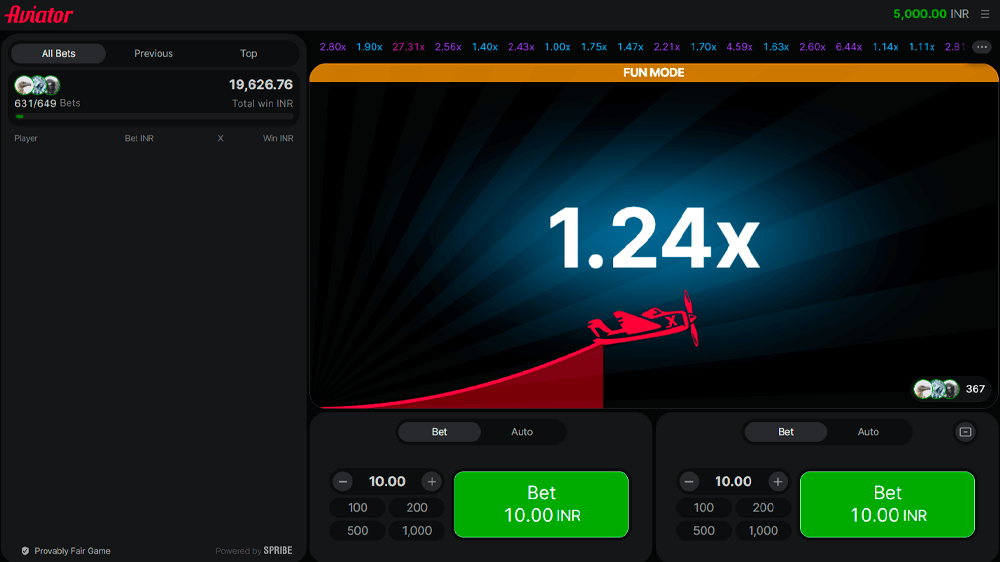The height and width of the screenshot is (562, 1000).
Task: Choose the 500 quick amount in left panel
Action: tap(358, 531)
